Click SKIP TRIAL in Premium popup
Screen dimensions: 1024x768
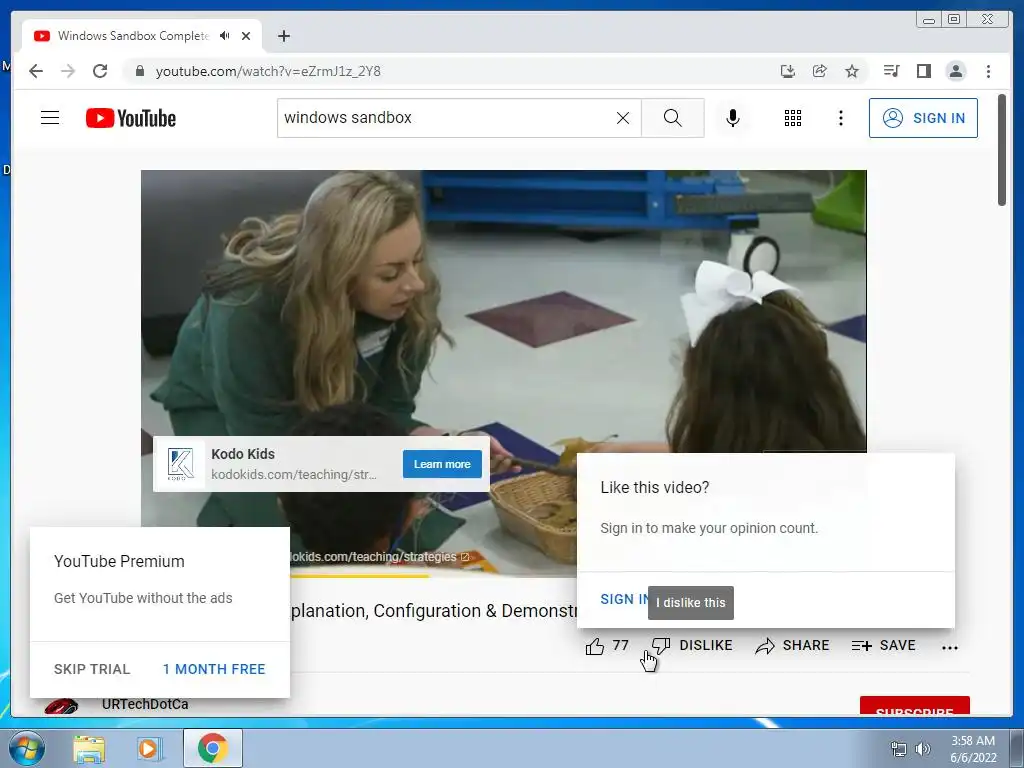pos(92,669)
